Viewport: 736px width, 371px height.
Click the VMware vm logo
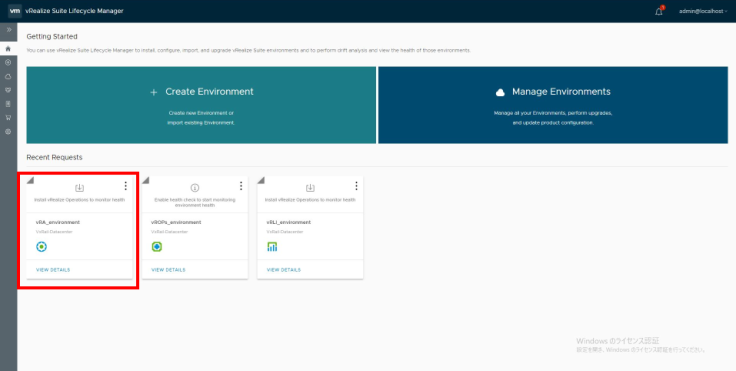coord(15,11)
